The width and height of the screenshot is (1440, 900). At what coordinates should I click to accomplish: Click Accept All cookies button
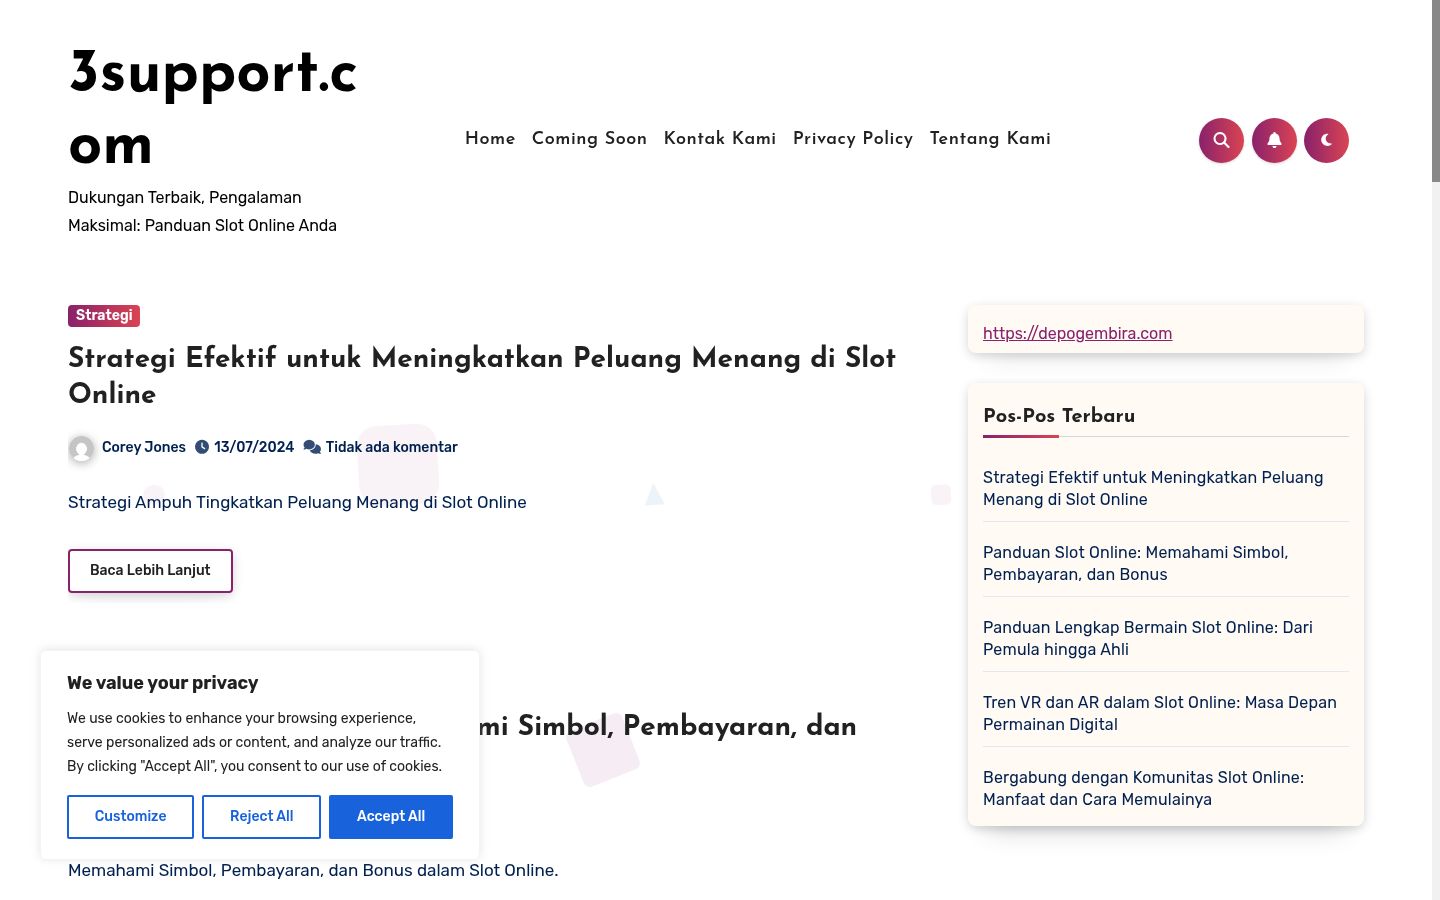(x=391, y=817)
